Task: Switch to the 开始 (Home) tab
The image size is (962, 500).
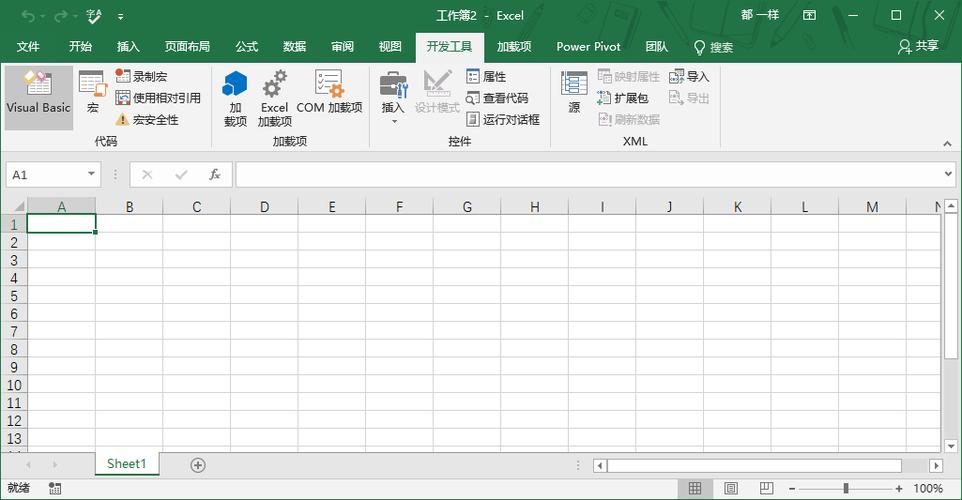Action: coord(80,47)
